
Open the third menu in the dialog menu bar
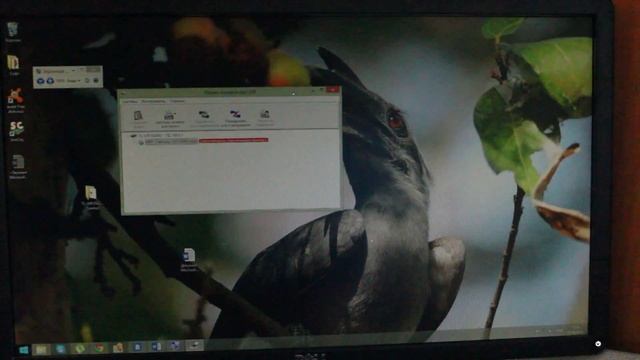click(x=178, y=100)
